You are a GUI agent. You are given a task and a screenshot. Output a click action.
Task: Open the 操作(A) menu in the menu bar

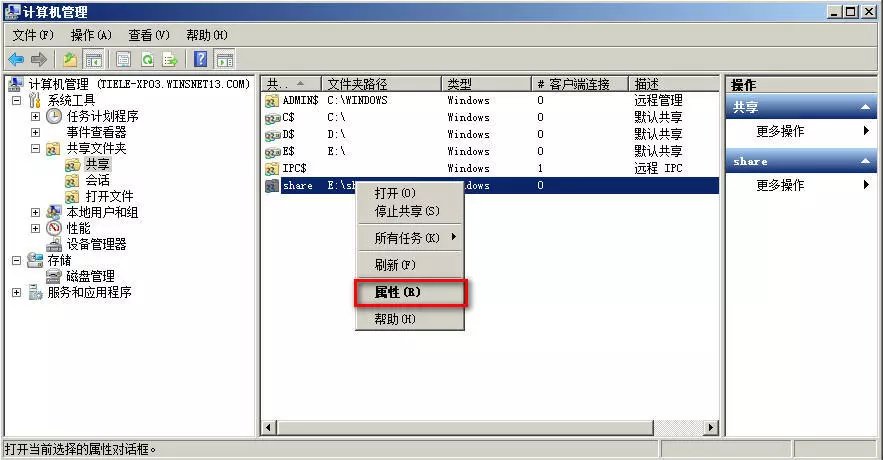coord(91,35)
